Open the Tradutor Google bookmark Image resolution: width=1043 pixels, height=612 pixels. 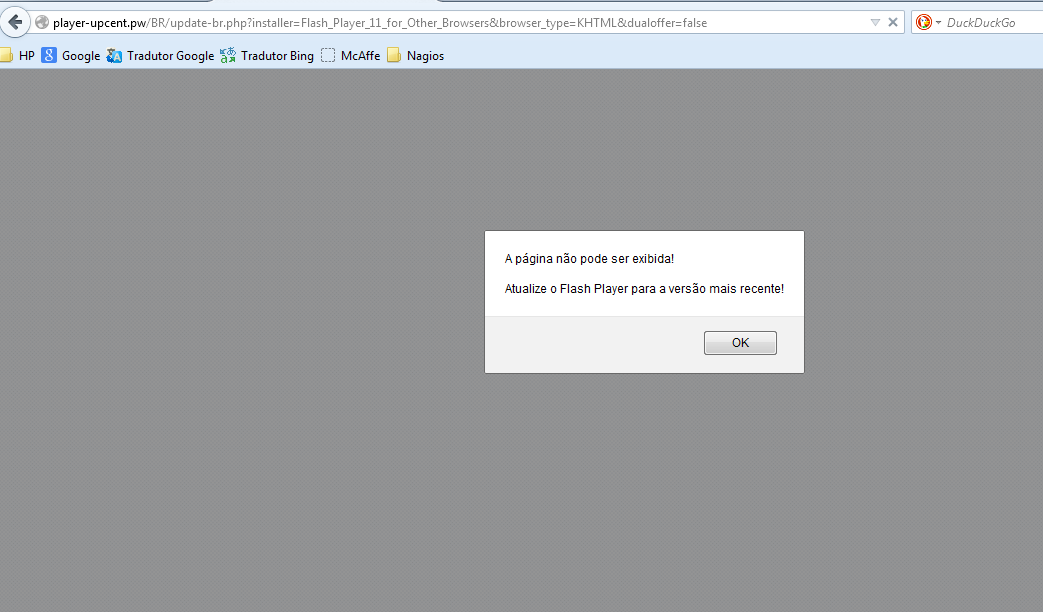tap(160, 56)
